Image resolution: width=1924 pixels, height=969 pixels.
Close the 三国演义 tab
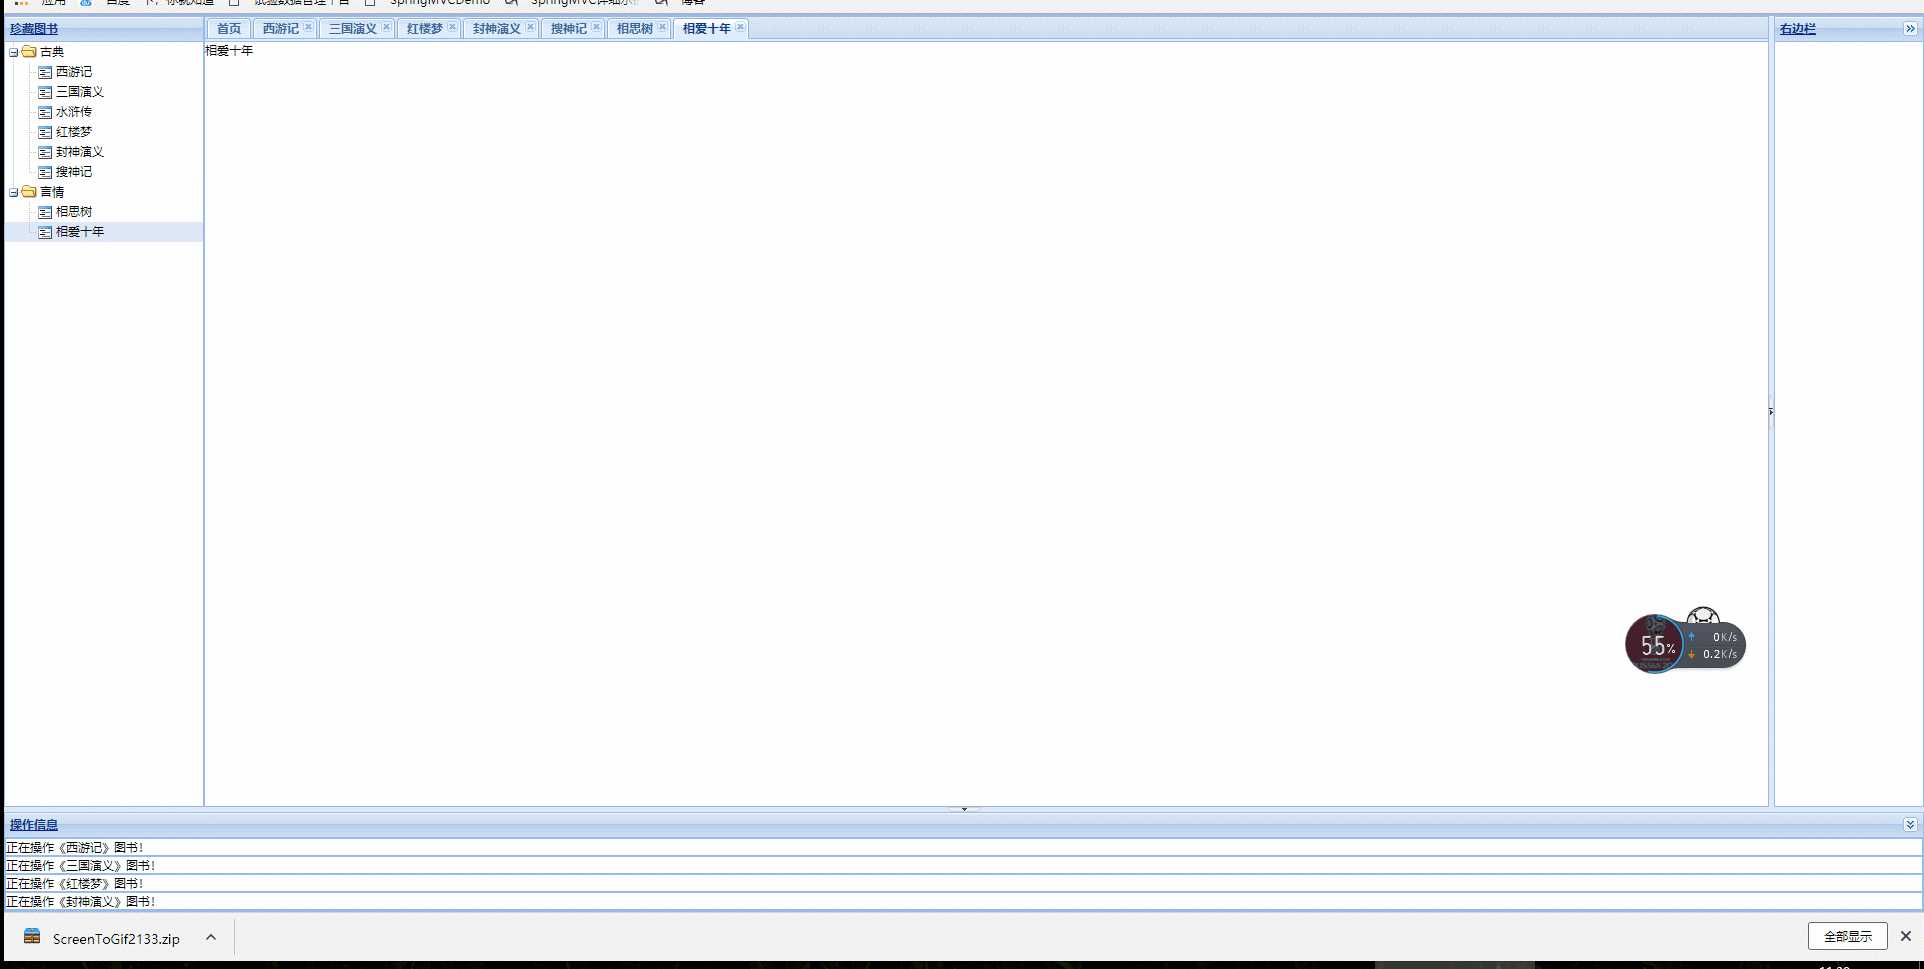386,27
